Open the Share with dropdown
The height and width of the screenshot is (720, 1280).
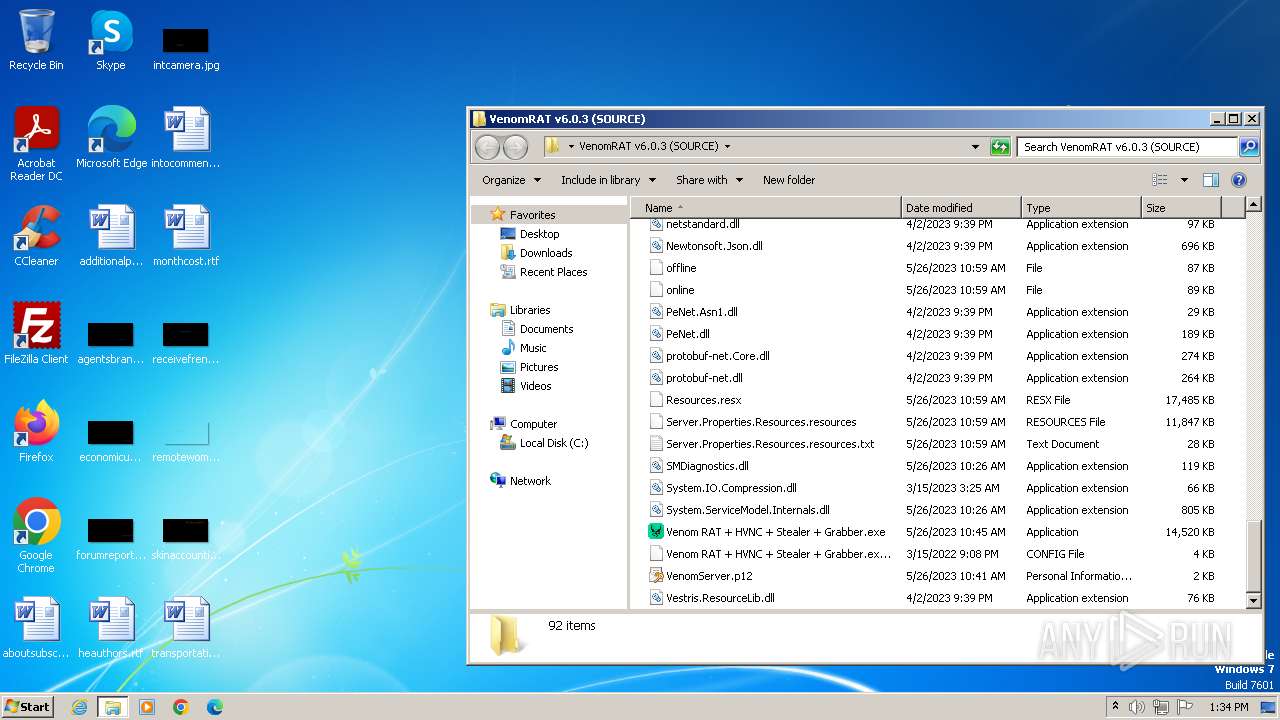coord(709,180)
